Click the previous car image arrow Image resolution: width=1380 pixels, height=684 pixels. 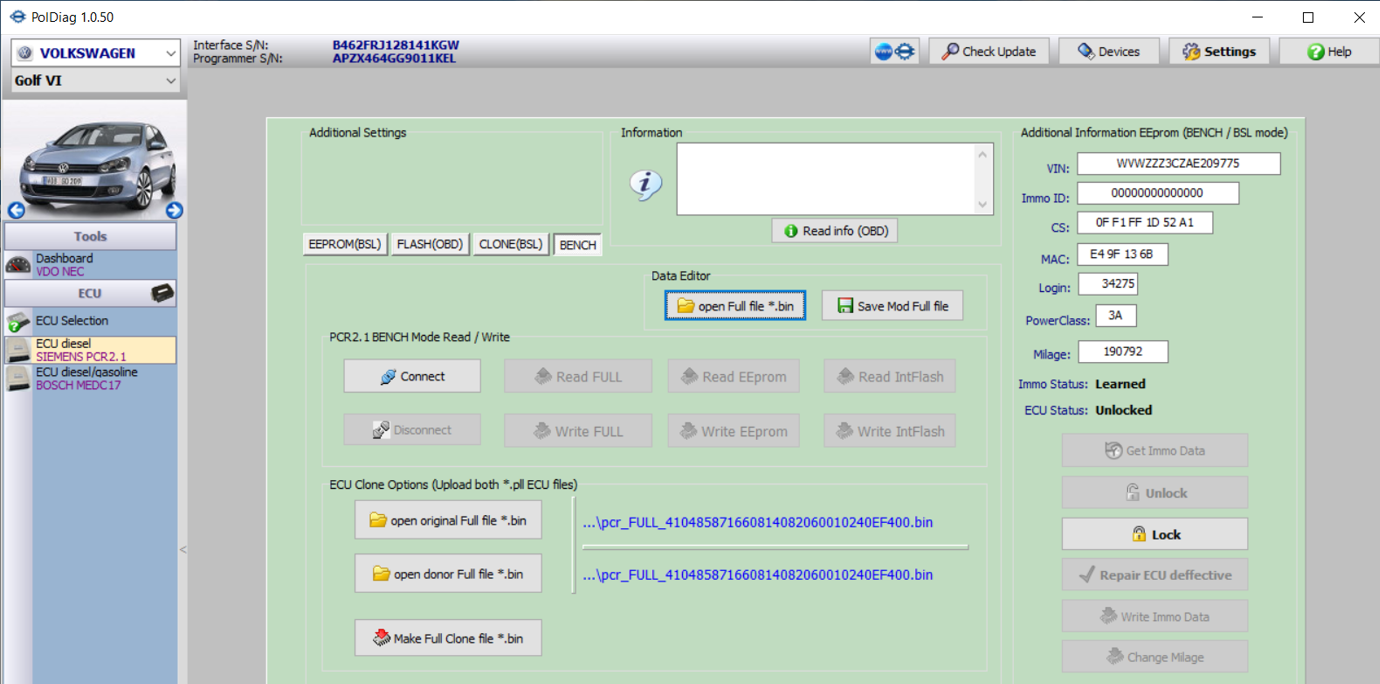coord(16,210)
